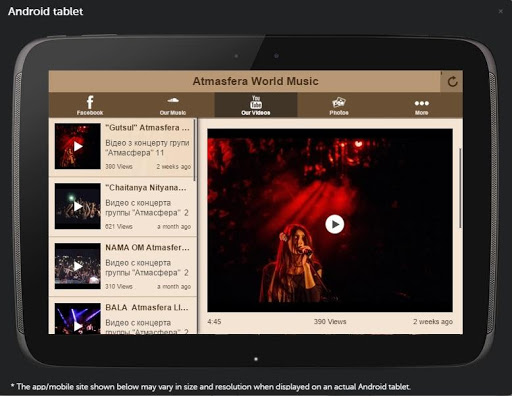Play the NAMA OM Atmasfer thumbnail
The width and height of the screenshot is (512, 396).
tap(78, 266)
